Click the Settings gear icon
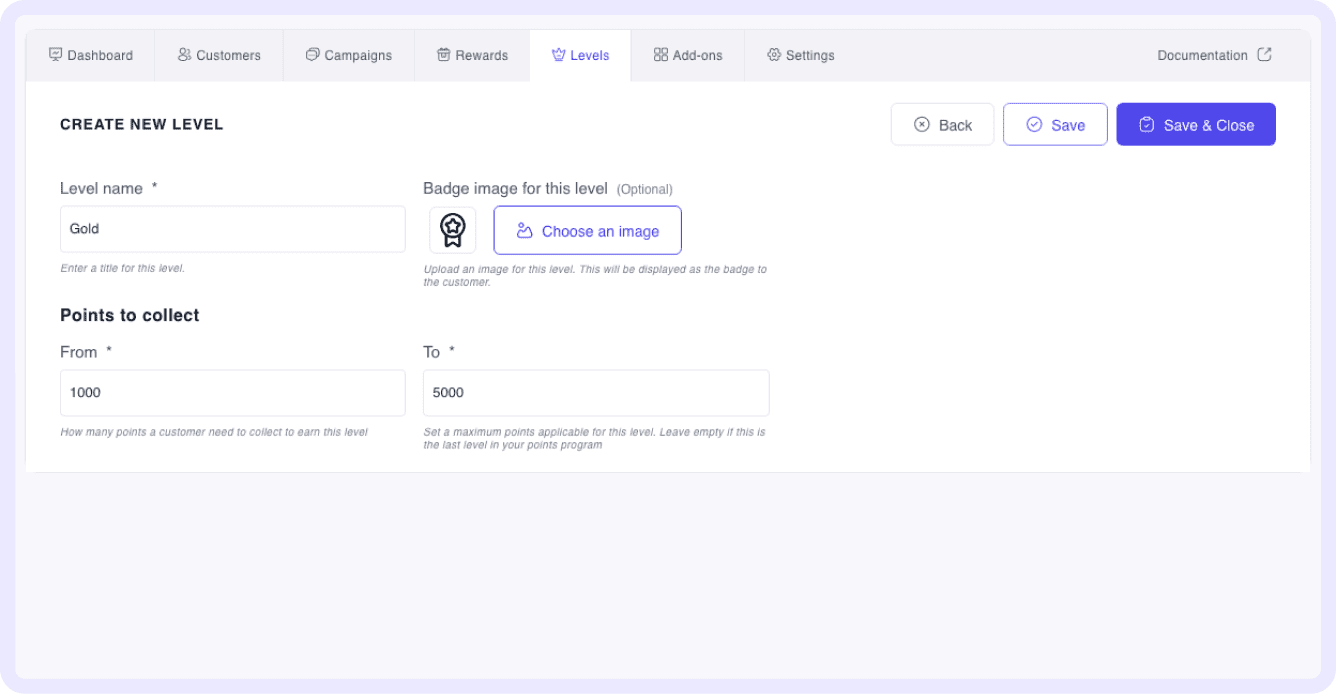Screen dimensions: 1336x694 (773, 55)
